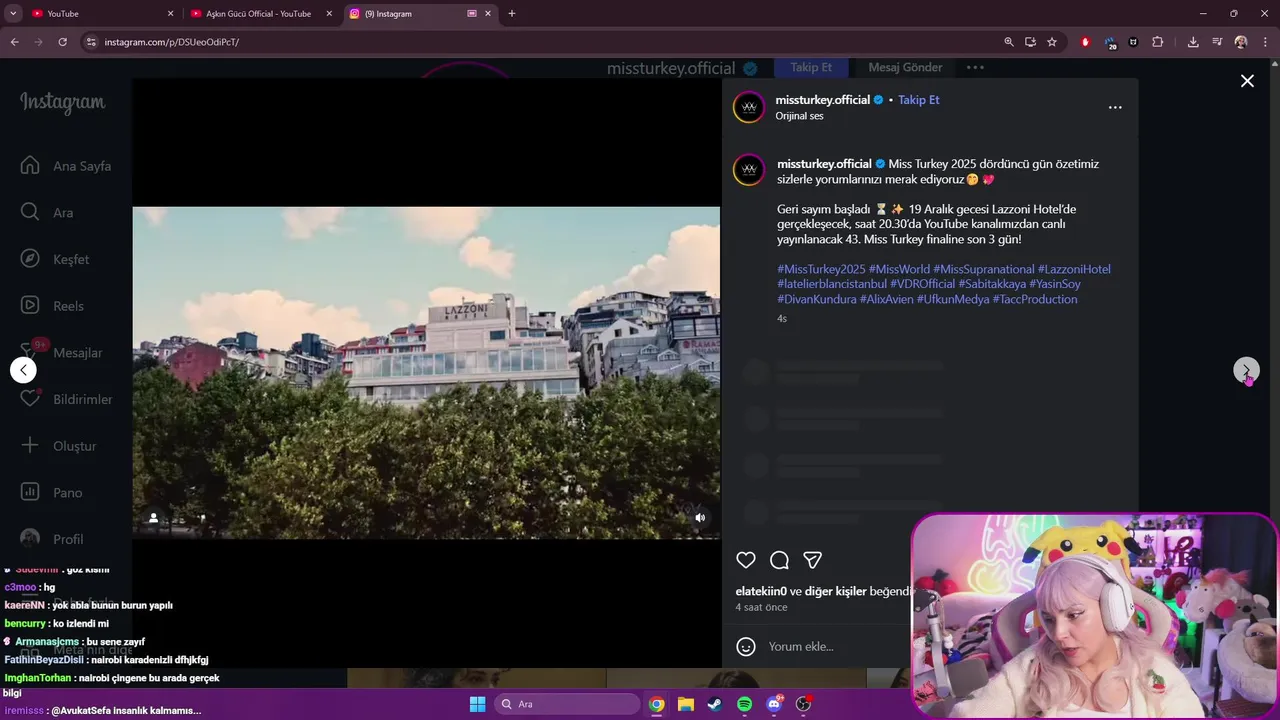Open Ara search in Instagram sidebar

pyautogui.click(x=47, y=212)
